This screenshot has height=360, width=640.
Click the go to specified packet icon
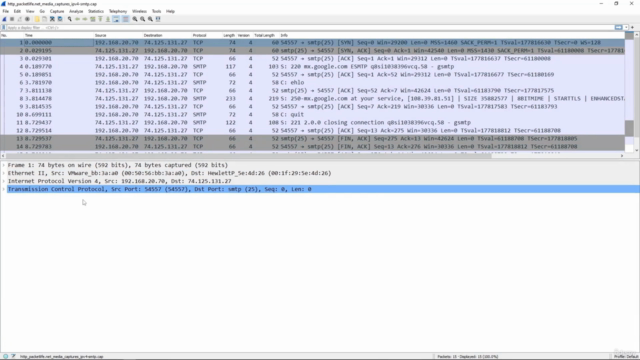pos(93,19)
